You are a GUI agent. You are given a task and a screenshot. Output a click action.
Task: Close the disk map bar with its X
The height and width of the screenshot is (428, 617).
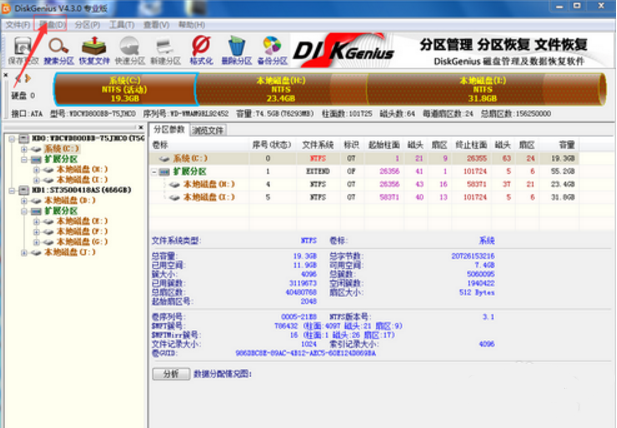pyautogui.click(x=6, y=74)
